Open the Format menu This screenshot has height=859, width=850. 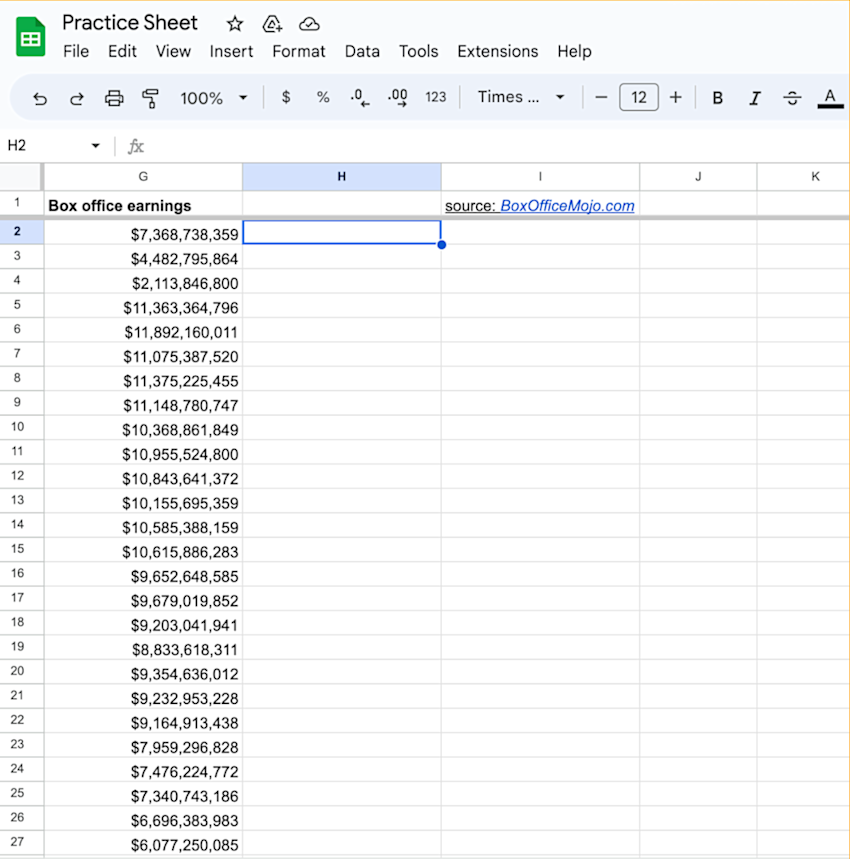point(299,51)
